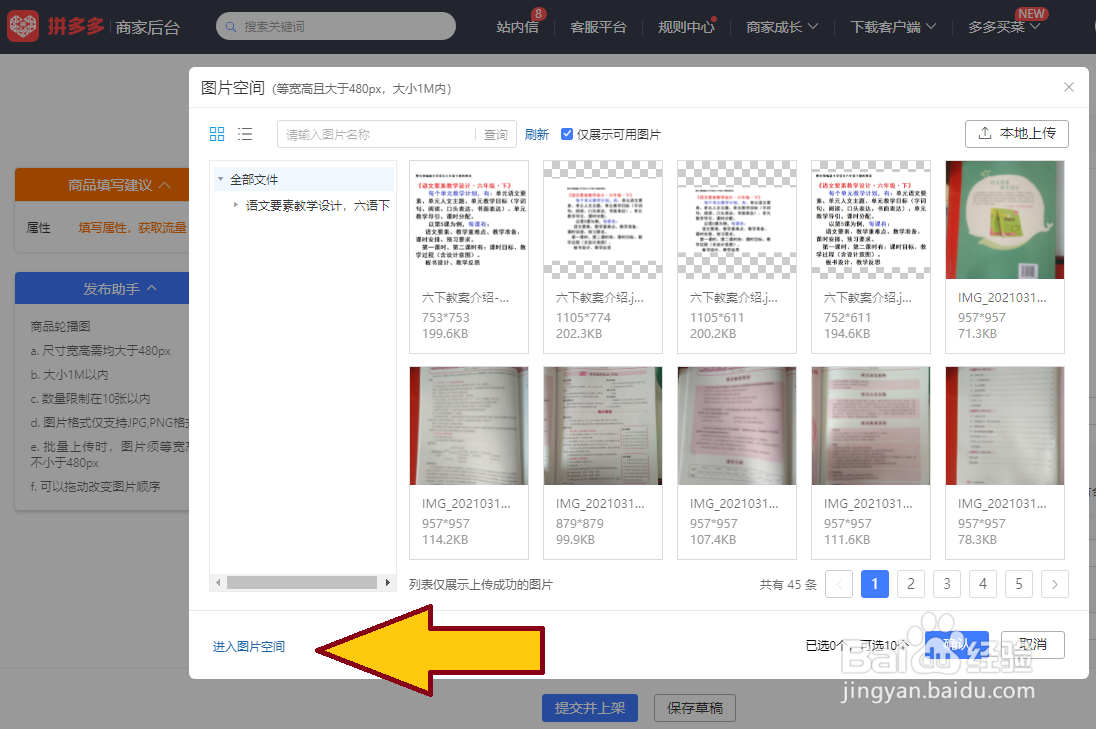Click the next pagination arrow
Screen dimensions: 1096x729
point(1054,583)
